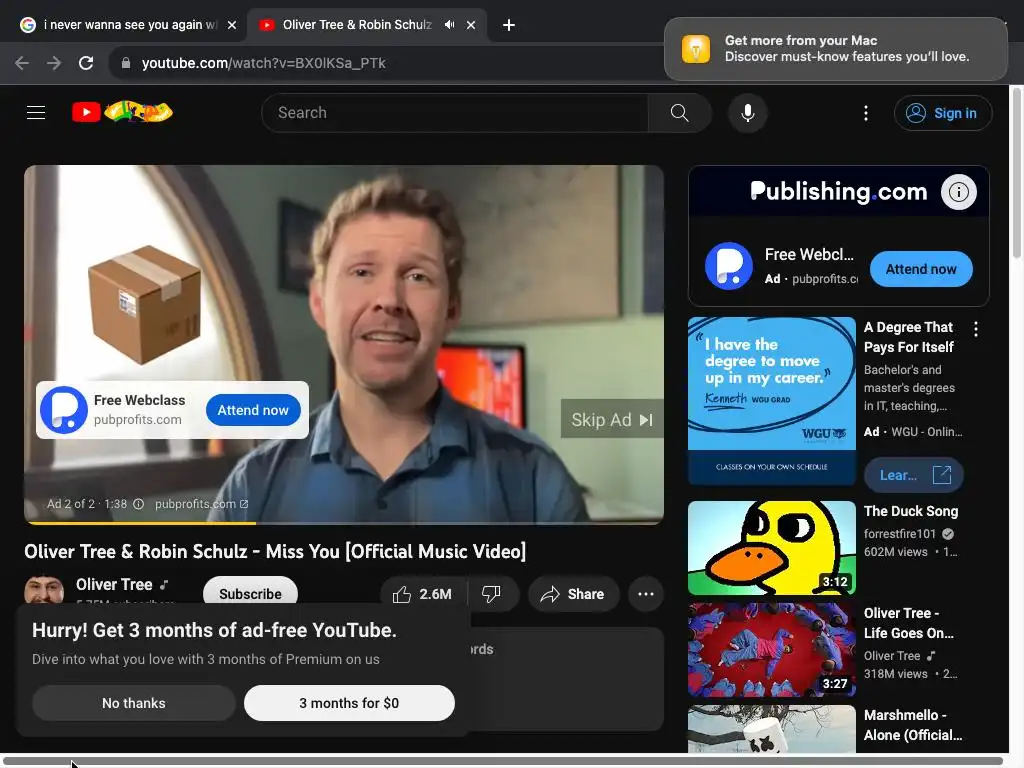Click Oliver Tree channel avatar
The width and height of the screenshot is (1024, 768).
tap(44, 590)
